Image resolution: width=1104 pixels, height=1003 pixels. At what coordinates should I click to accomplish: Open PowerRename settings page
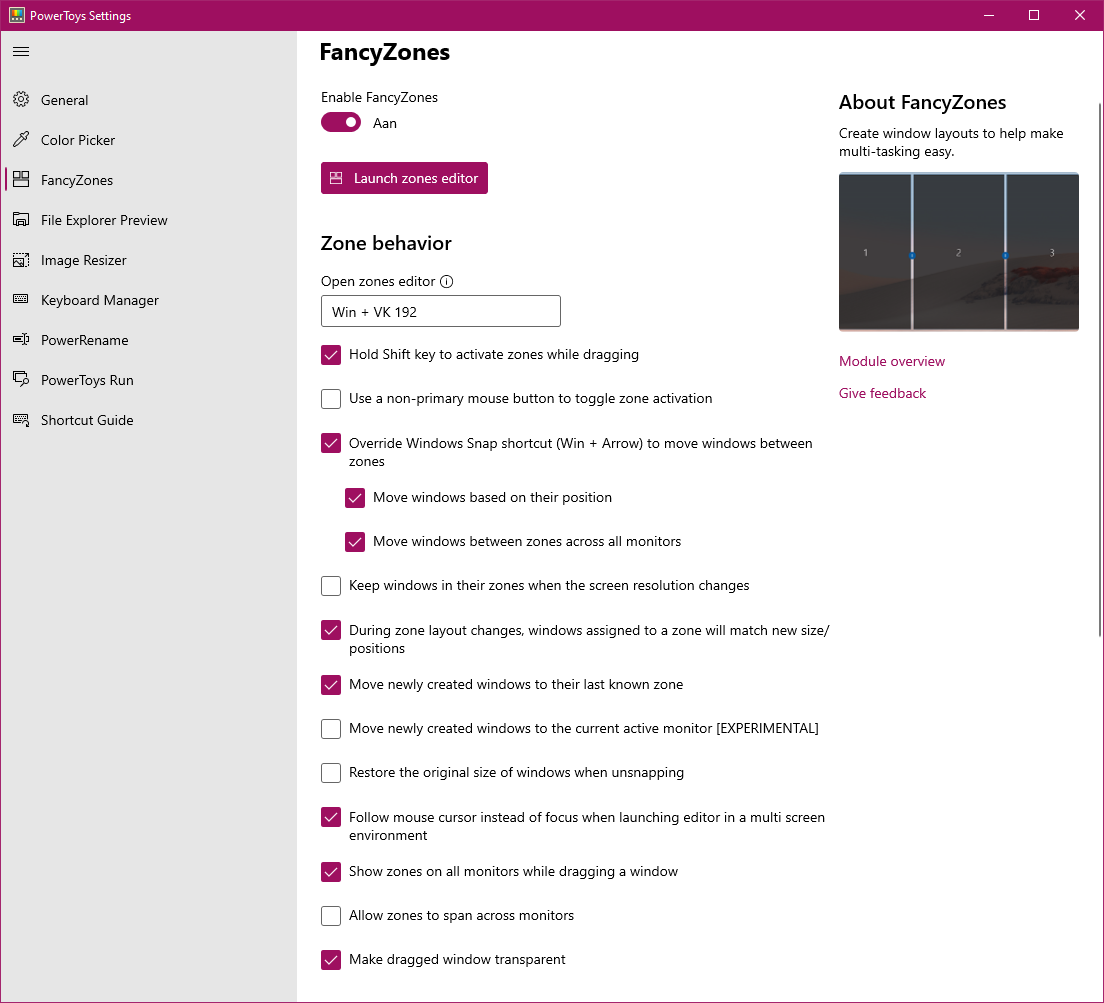point(84,340)
